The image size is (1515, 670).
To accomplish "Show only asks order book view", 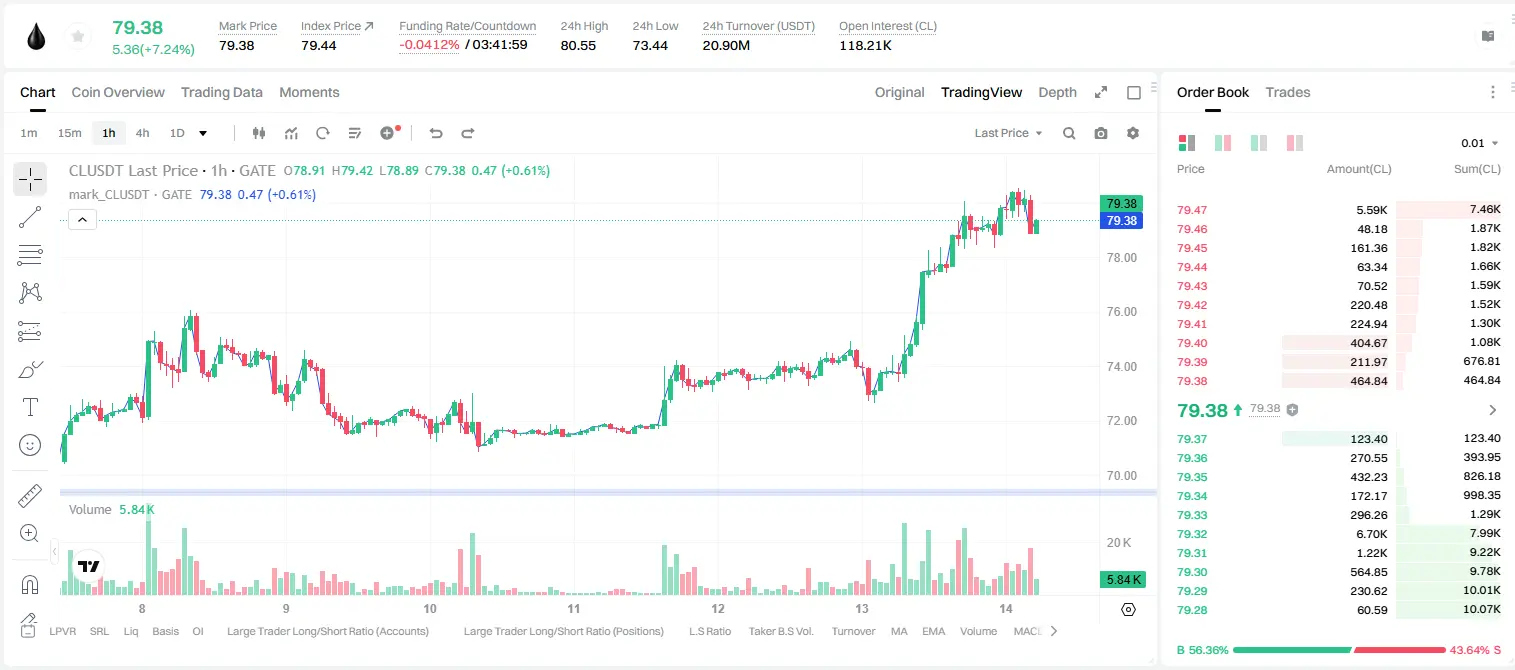I will [x=1295, y=143].
